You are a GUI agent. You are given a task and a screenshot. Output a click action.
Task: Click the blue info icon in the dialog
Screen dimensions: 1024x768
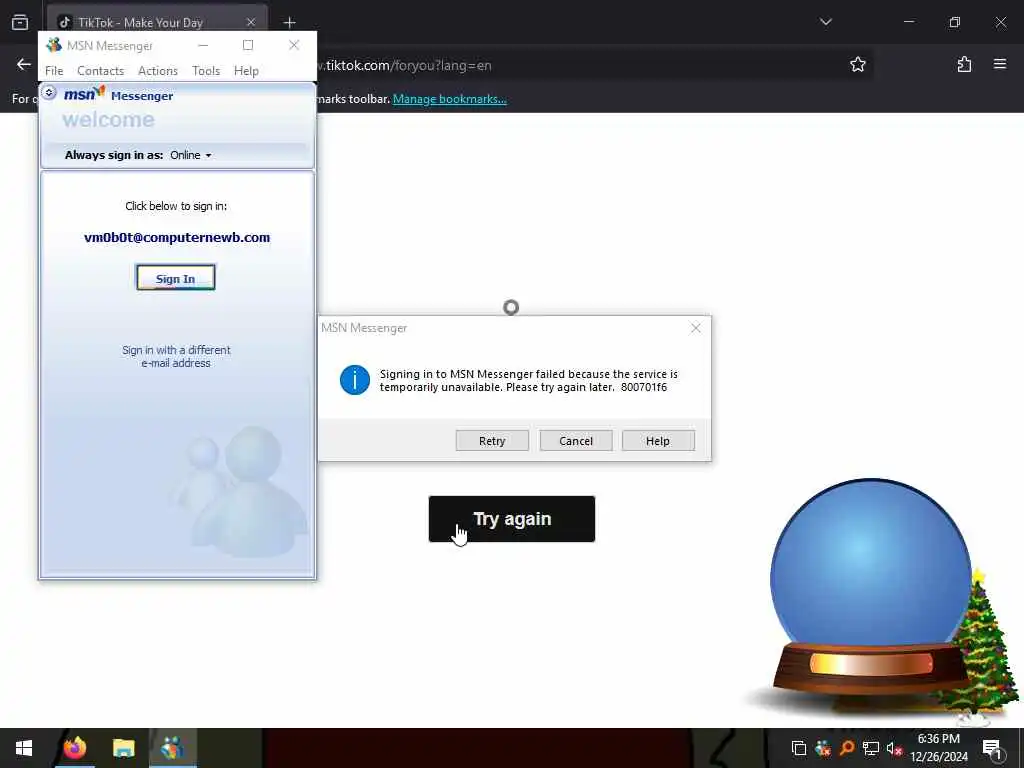(x=355, y=380)
